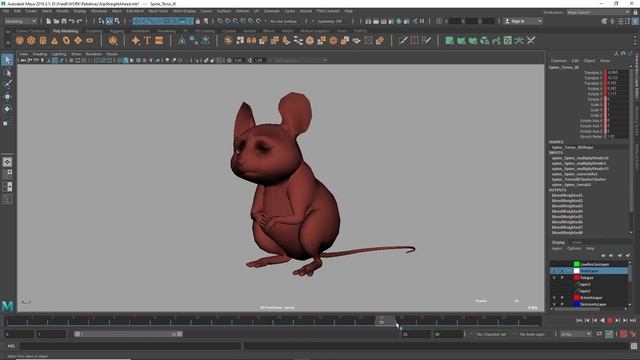Click the MEL command line input field
The width and height of the screenshot is (640, 360).
coord(130,346)
